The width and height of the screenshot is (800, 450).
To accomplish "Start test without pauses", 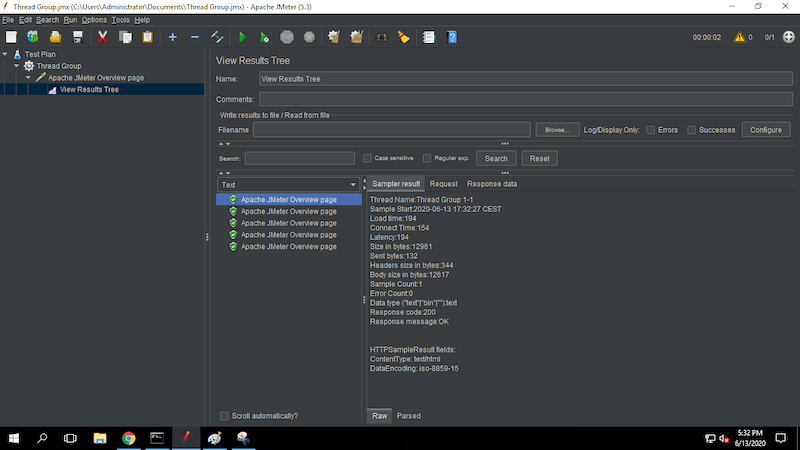I will pos(264,37).
